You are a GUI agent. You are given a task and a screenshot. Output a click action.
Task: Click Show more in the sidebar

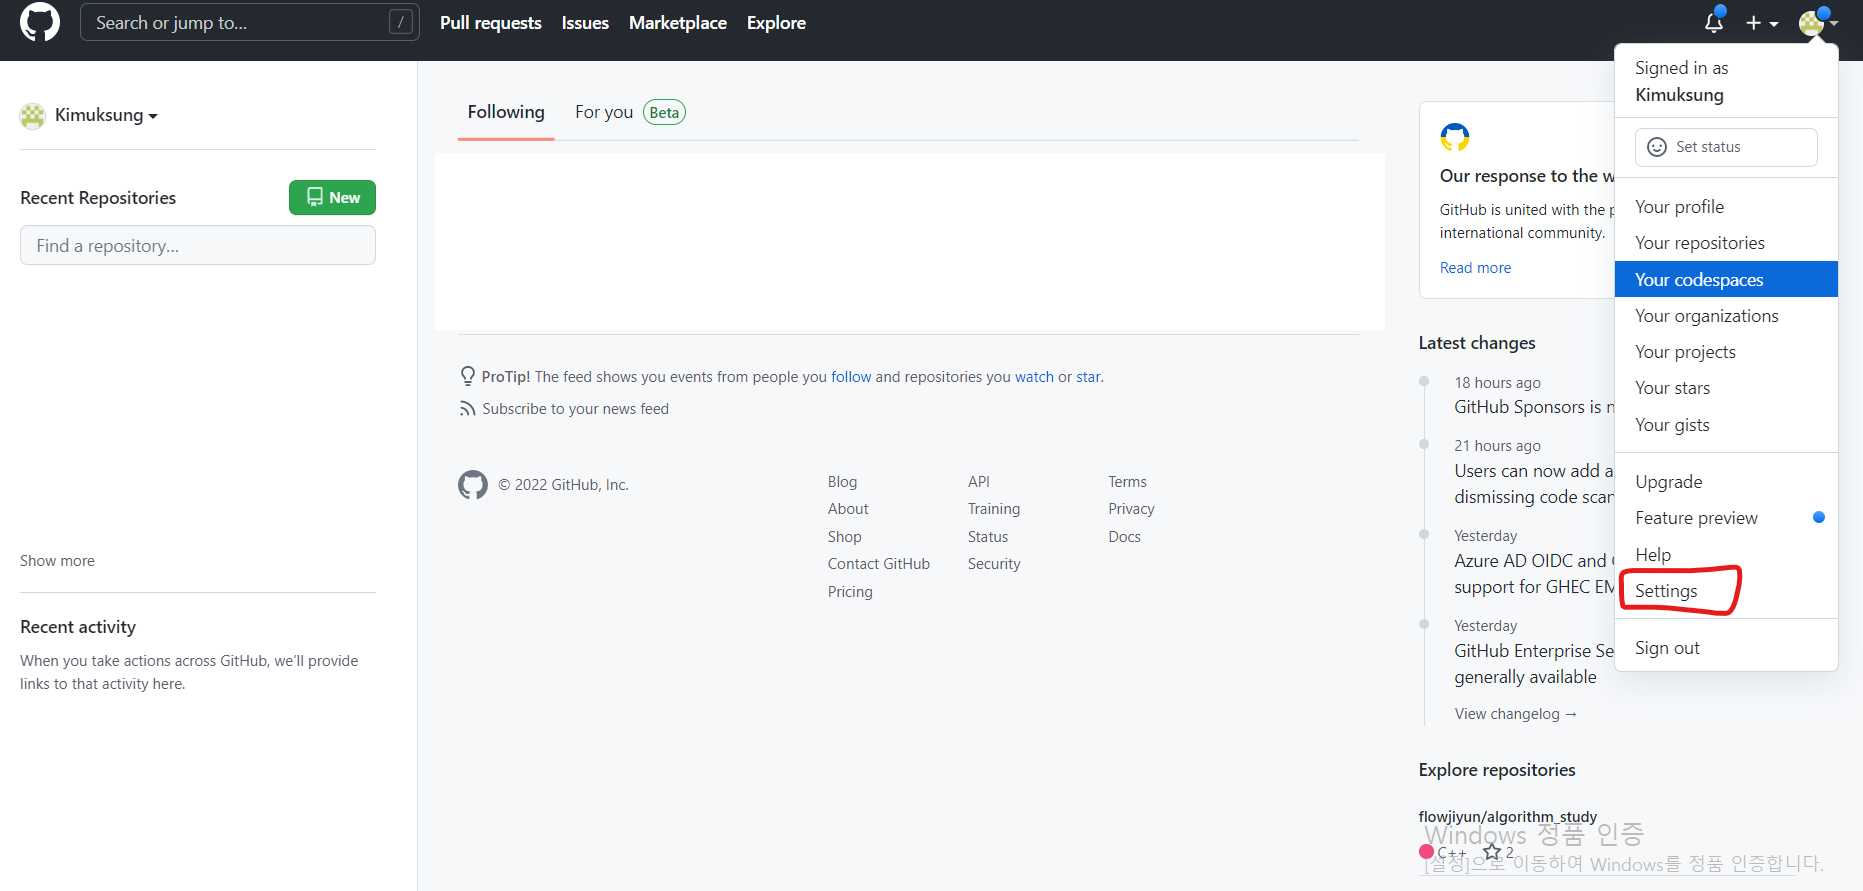57,561
